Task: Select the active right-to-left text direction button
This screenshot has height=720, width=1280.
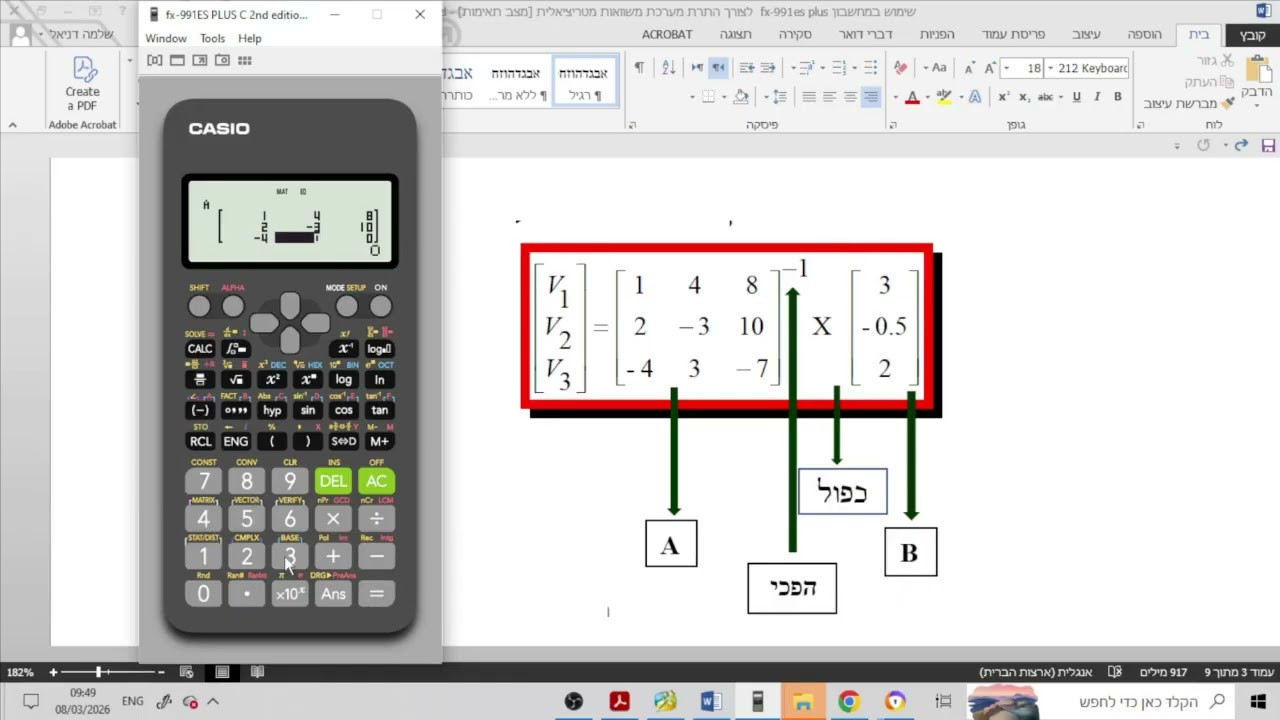Action: click(x=718, y=68)
